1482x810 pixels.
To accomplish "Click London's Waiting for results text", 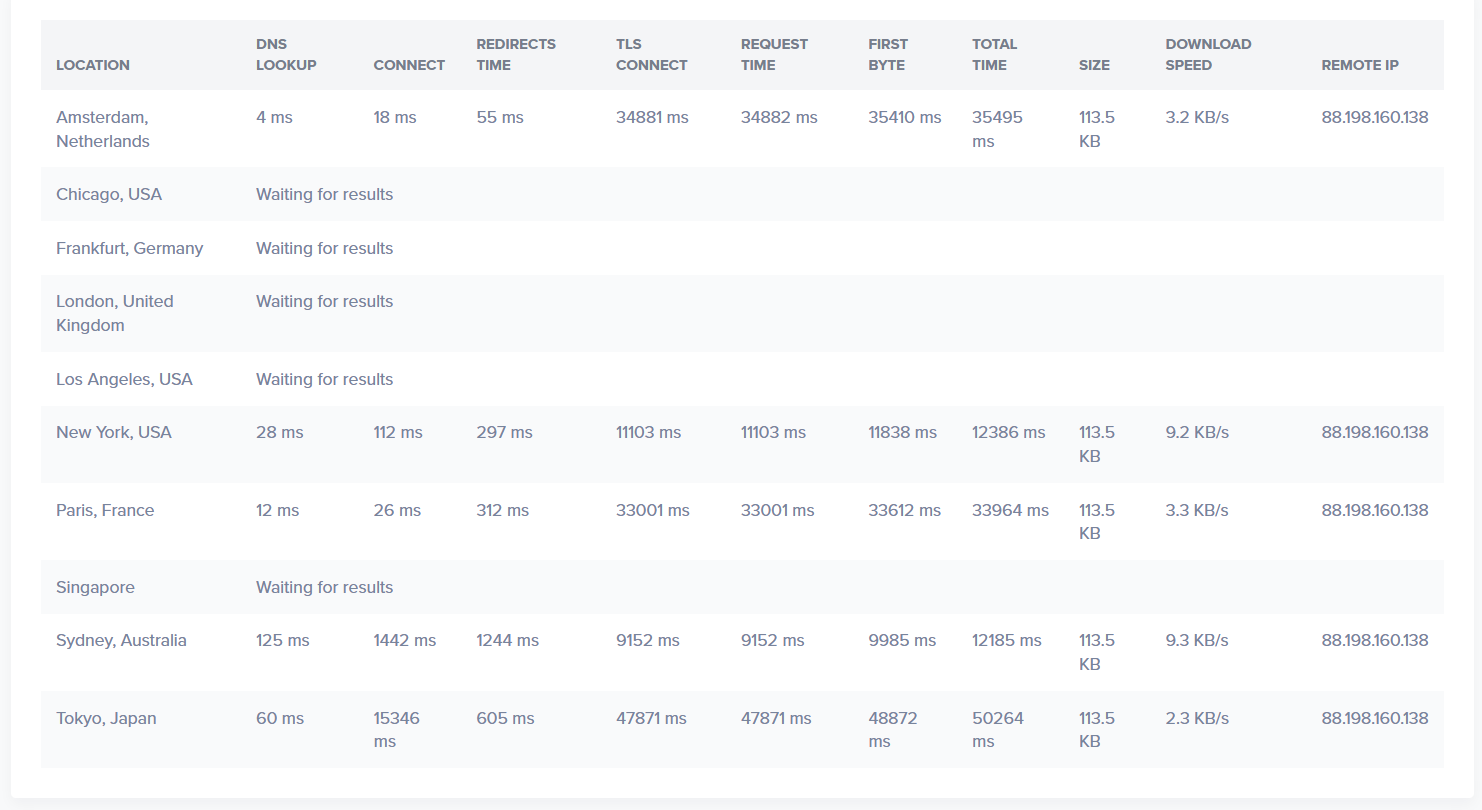I will point(324,301).
